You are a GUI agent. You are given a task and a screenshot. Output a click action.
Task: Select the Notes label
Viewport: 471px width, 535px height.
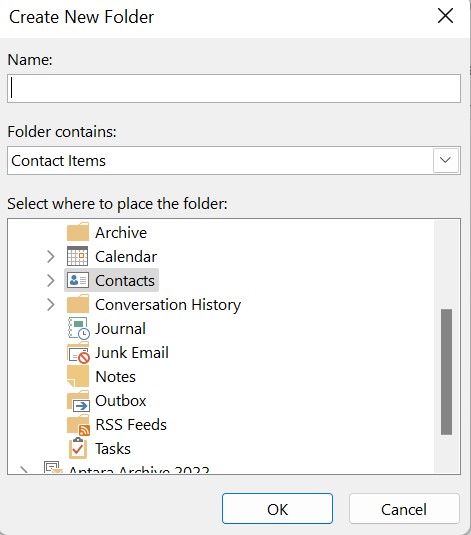[x=115, y=377]
